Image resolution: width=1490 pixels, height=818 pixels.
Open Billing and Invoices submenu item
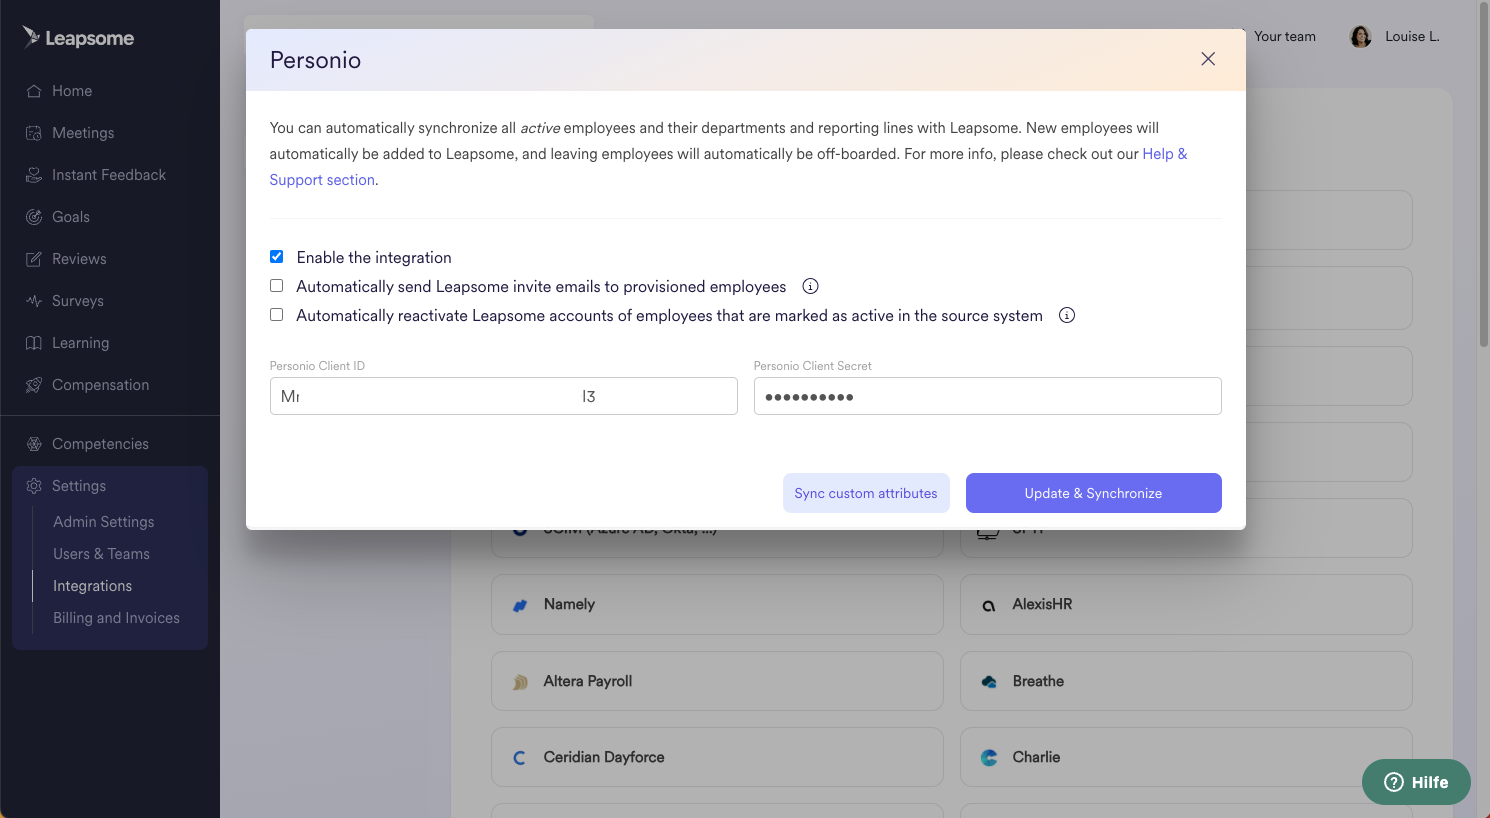pyautogui.click(x=116, y=618)
